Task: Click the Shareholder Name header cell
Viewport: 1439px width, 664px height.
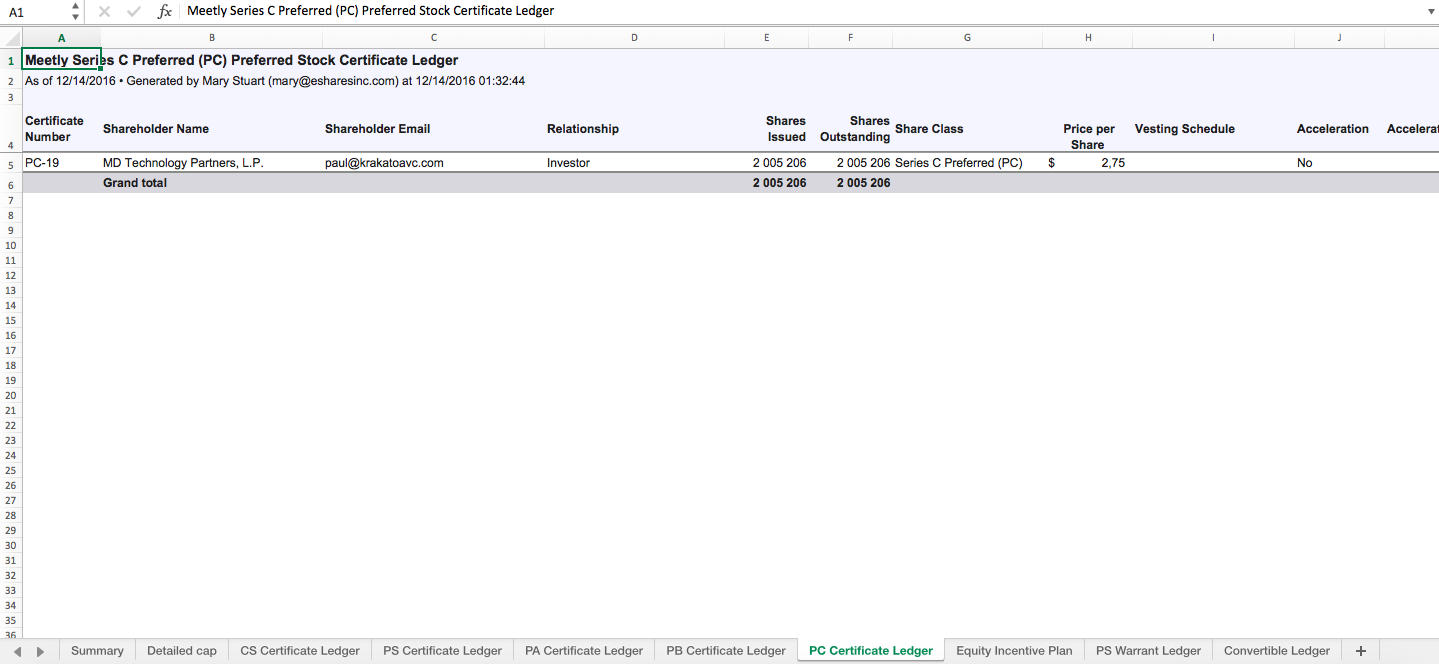Action: [212, 129]
